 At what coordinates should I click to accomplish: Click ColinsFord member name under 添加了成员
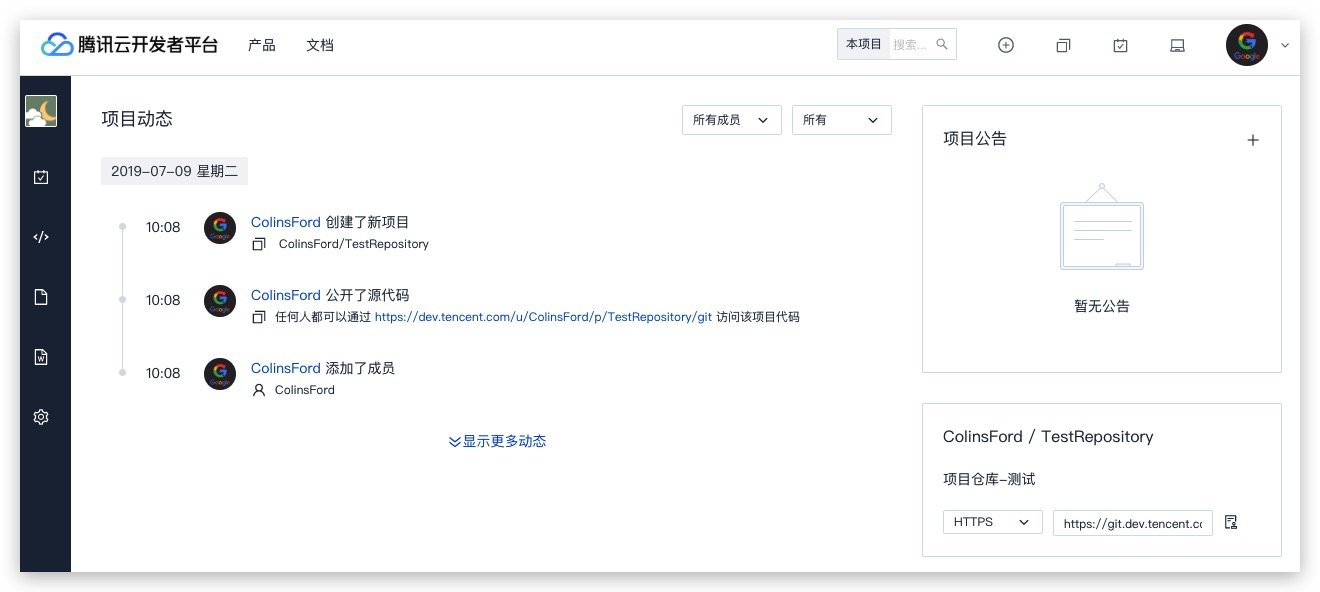pyautogui.click(x=305, y=390)
